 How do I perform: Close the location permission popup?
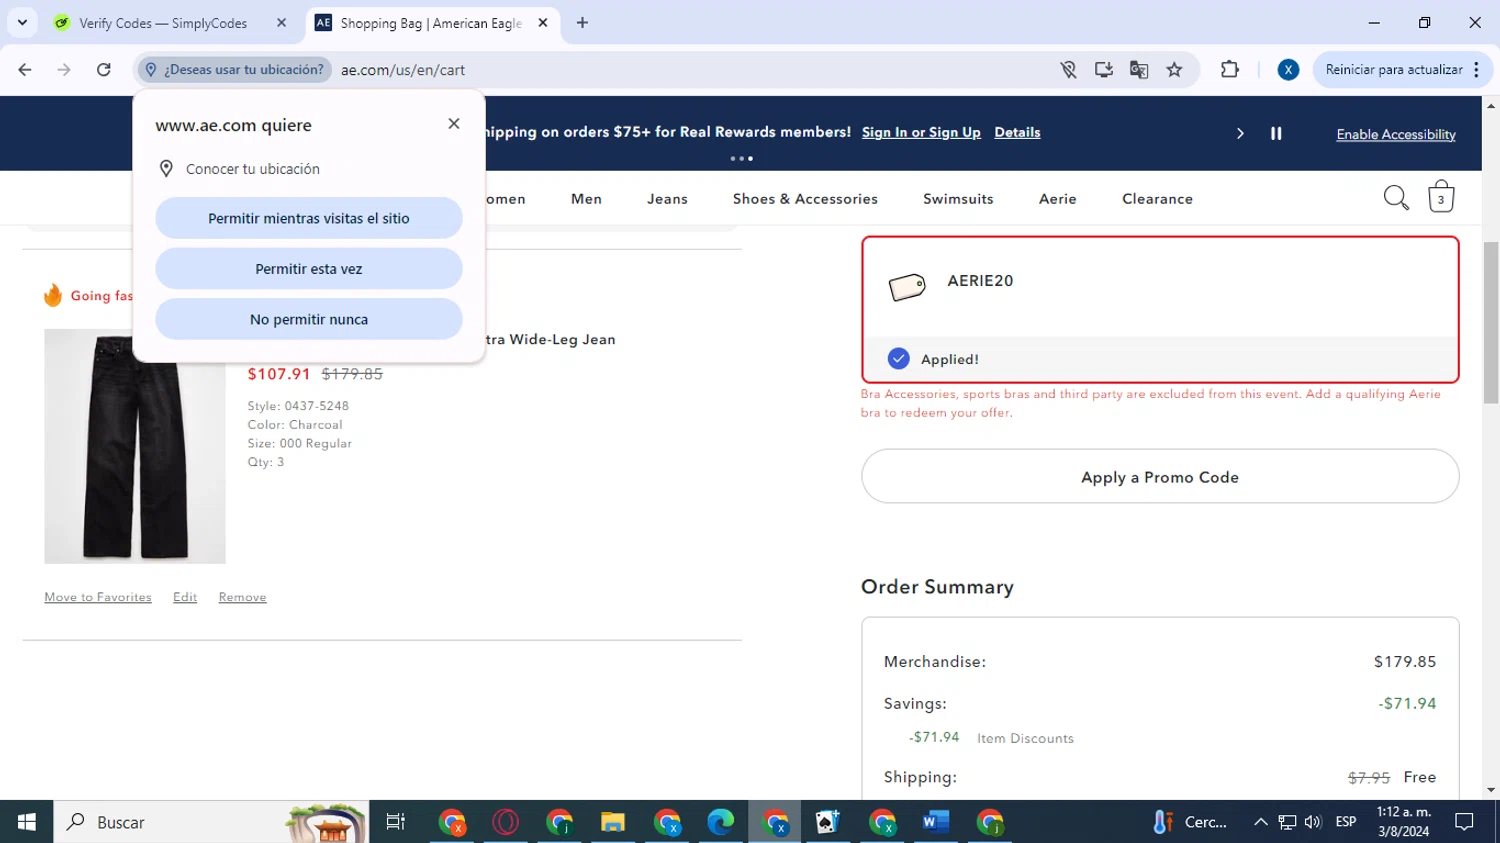(454, 124)
